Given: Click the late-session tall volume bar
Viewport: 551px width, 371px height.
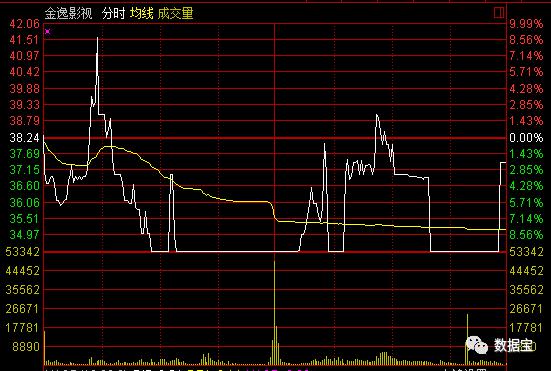Looking at the screenshot, I should 467,339.
